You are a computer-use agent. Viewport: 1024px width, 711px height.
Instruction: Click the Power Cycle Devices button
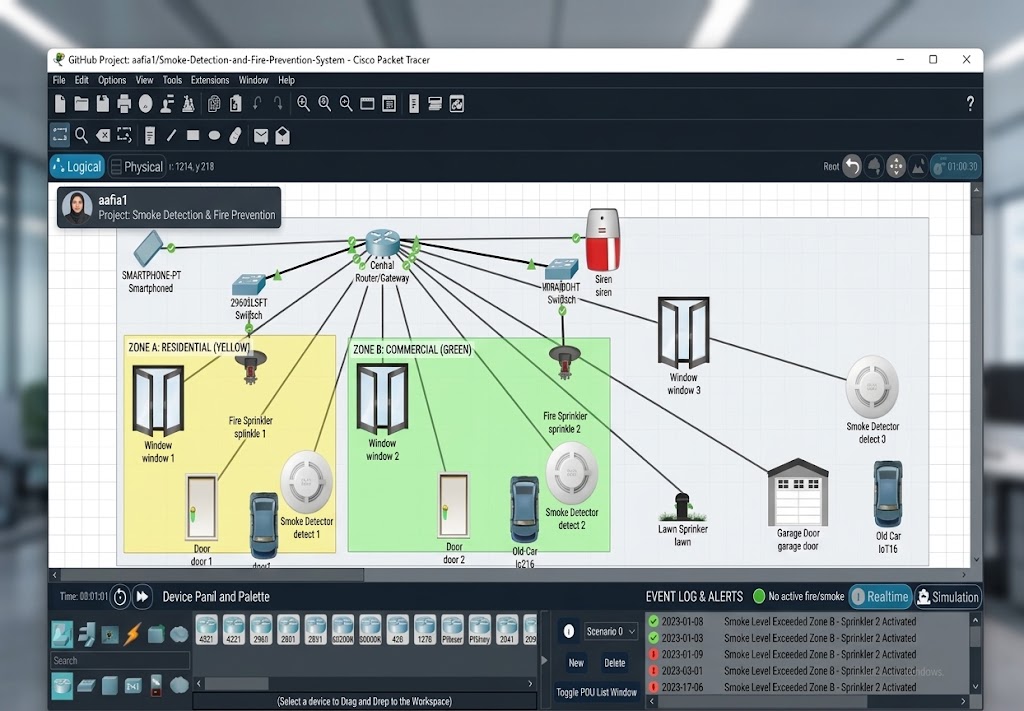point(120,597)
